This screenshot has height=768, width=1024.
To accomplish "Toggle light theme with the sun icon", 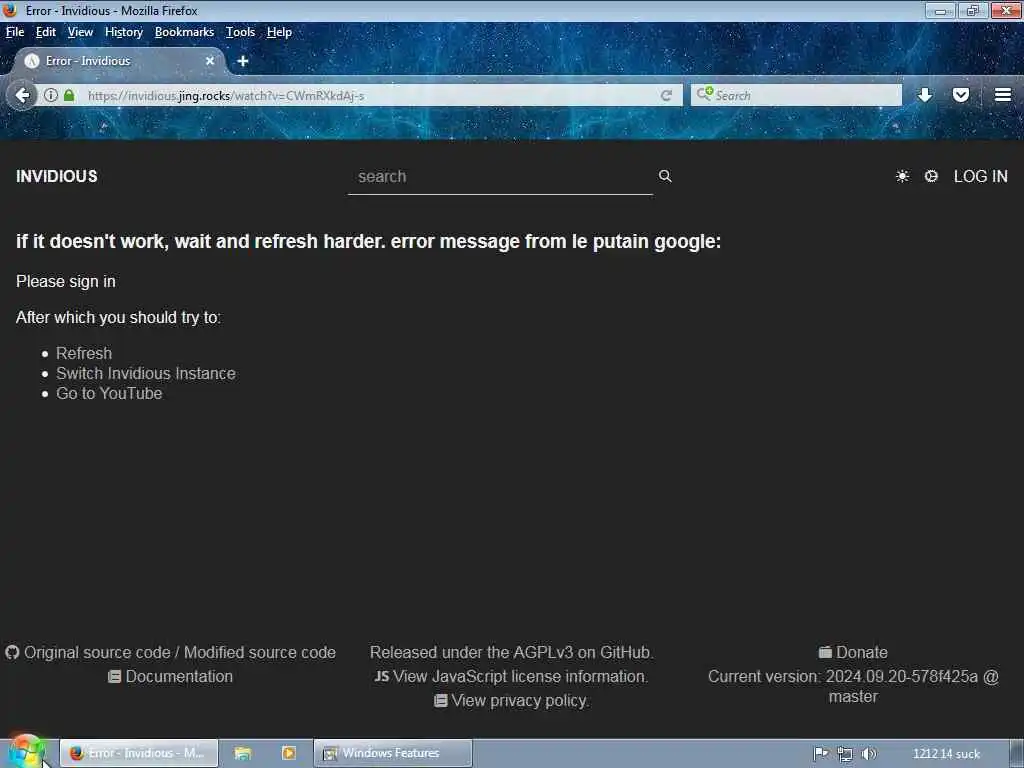I will tap(902, 176).
